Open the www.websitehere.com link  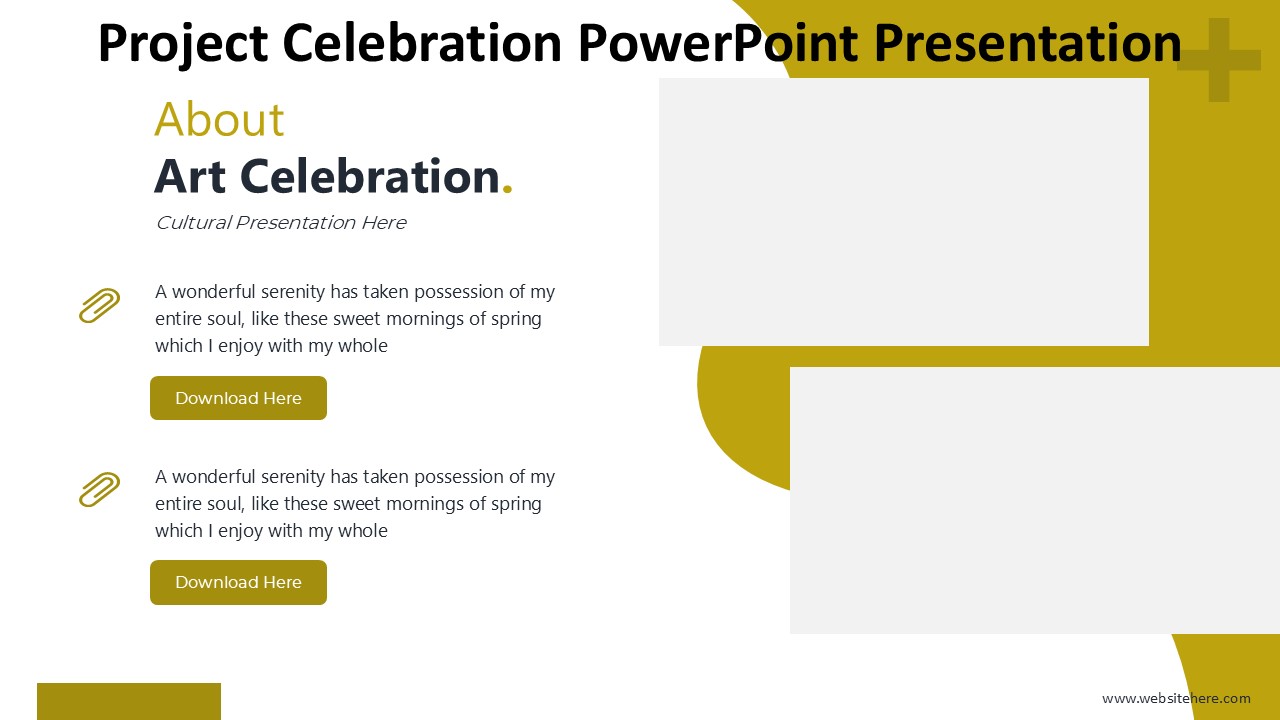(1176, 698)
